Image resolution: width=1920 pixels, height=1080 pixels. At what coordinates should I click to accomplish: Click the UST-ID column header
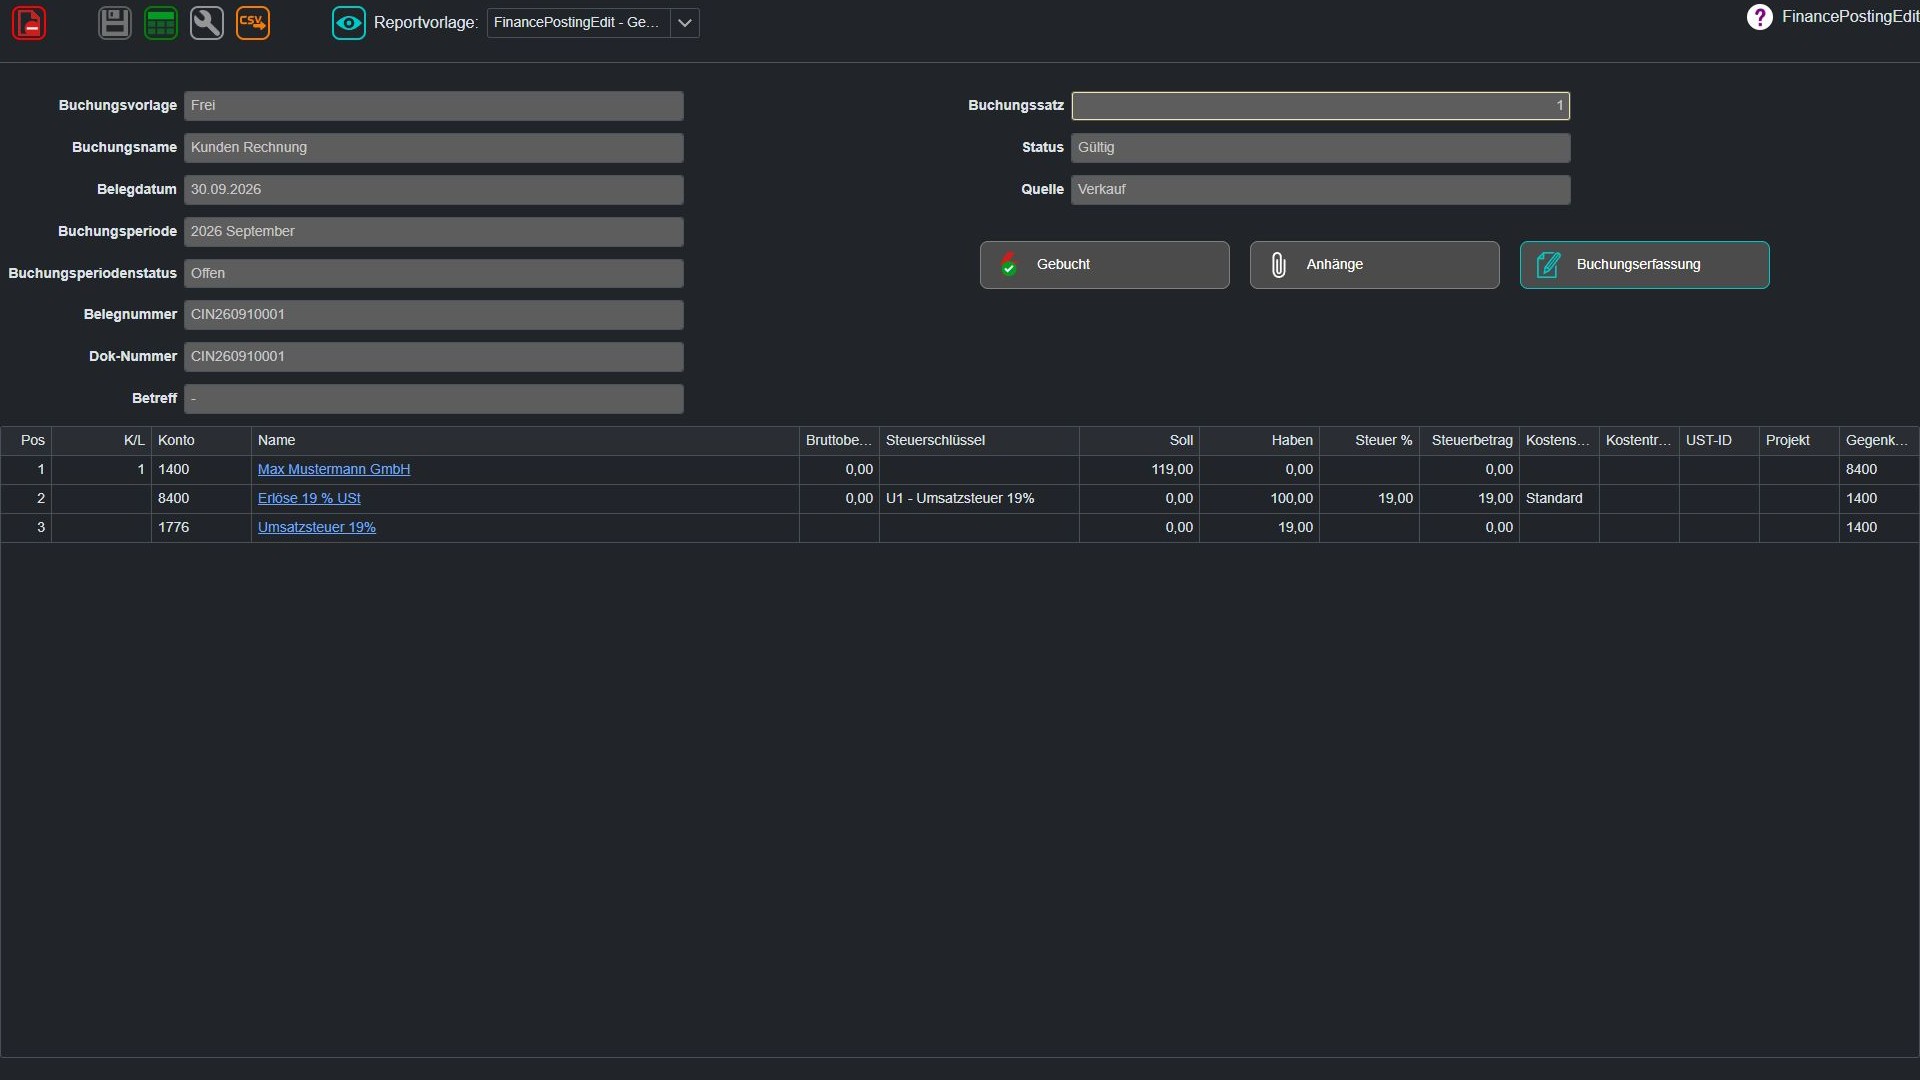pos(1719,441)
